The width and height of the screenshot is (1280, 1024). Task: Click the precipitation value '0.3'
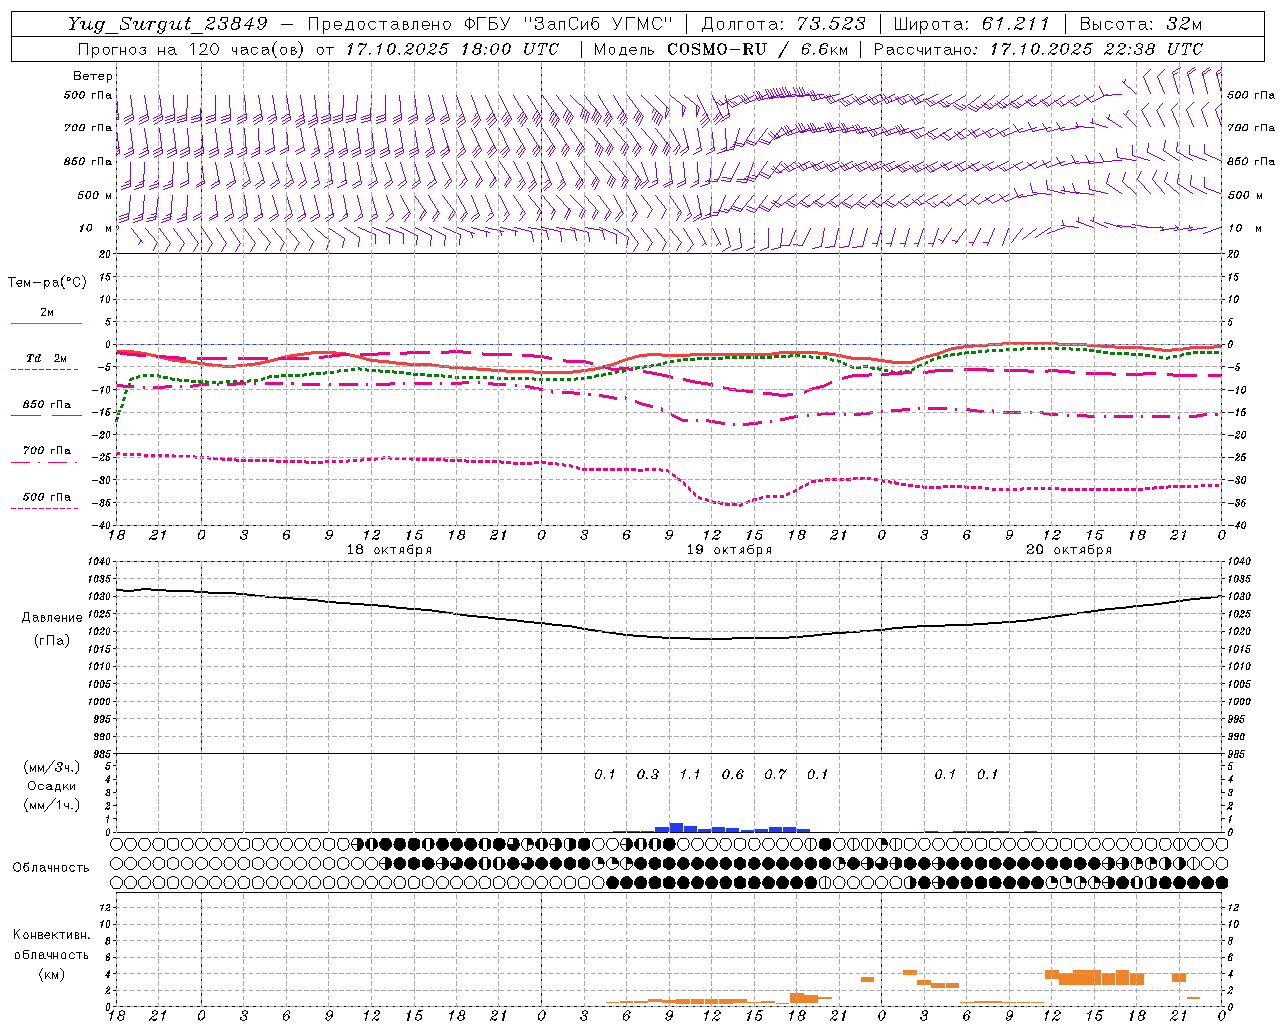click(x=648, y=774)
